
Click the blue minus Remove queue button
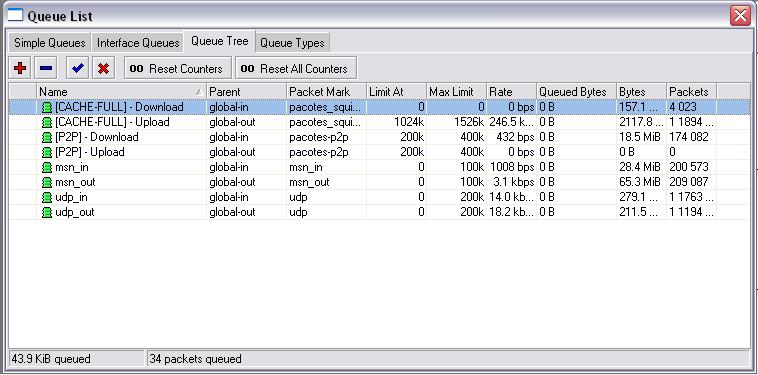point(46,68)
